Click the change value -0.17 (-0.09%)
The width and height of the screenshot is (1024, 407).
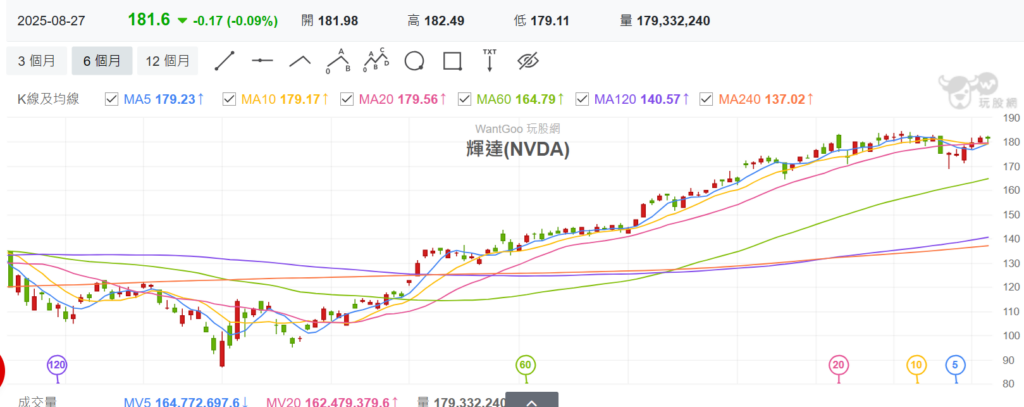pyautogui.click(x=235, y=21)
